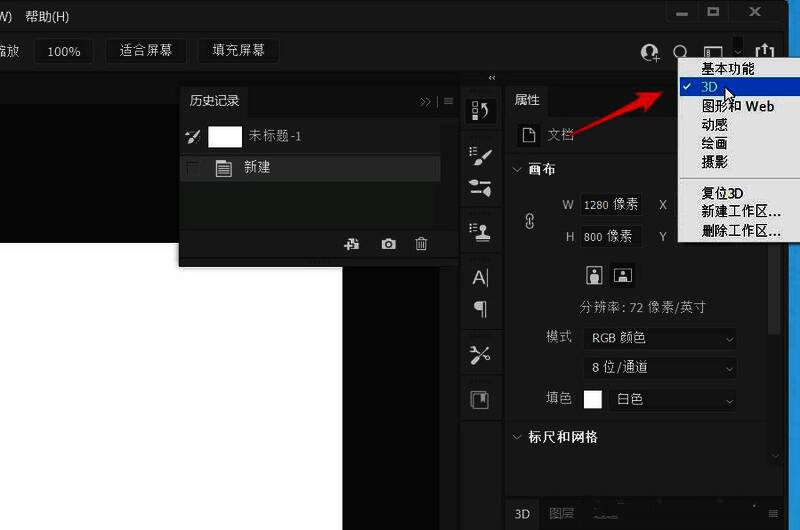
Task: Choose 图形和 Web workspace
Action: point(738,106)
